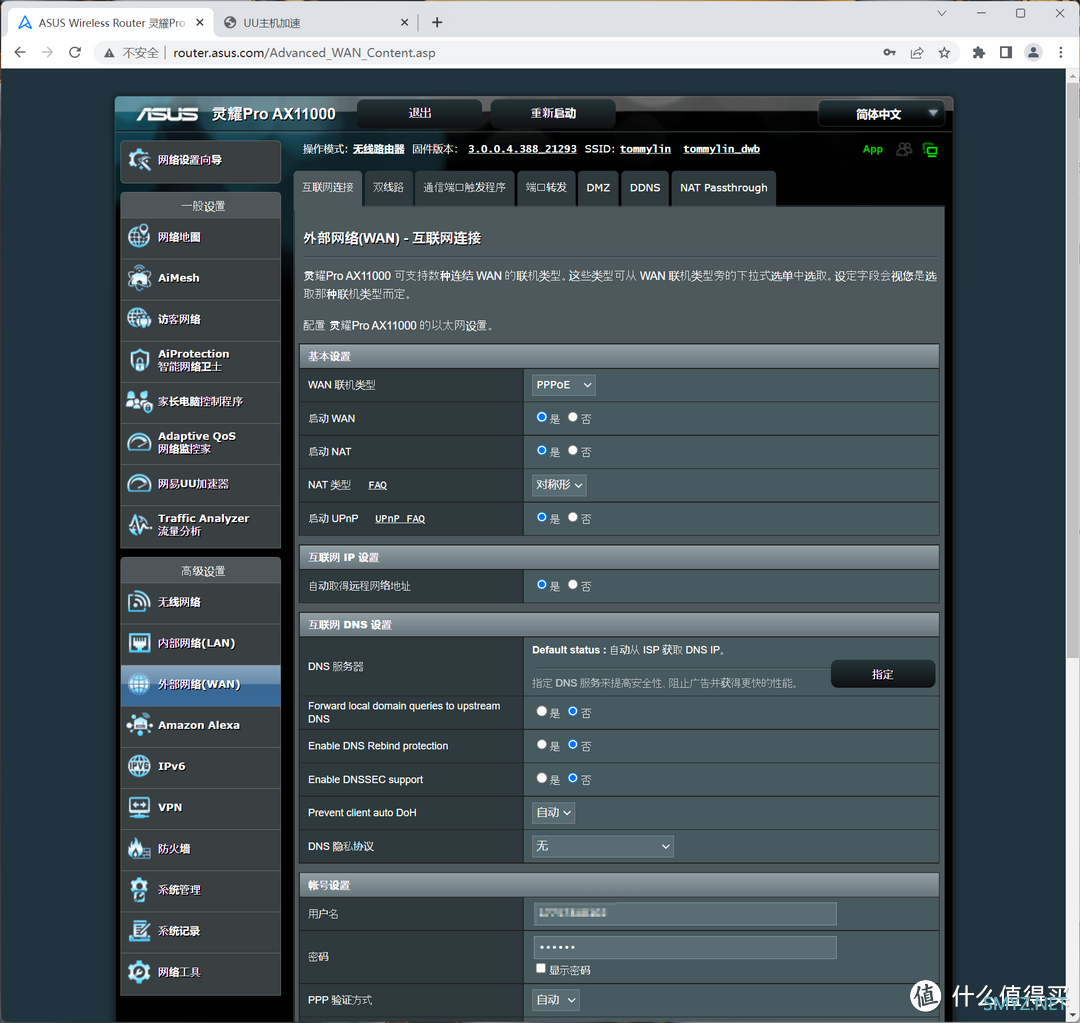The image size is (1080, 1023).
Task: Open the 简体中文 language dropdown
Action: [x=881, y=114]
